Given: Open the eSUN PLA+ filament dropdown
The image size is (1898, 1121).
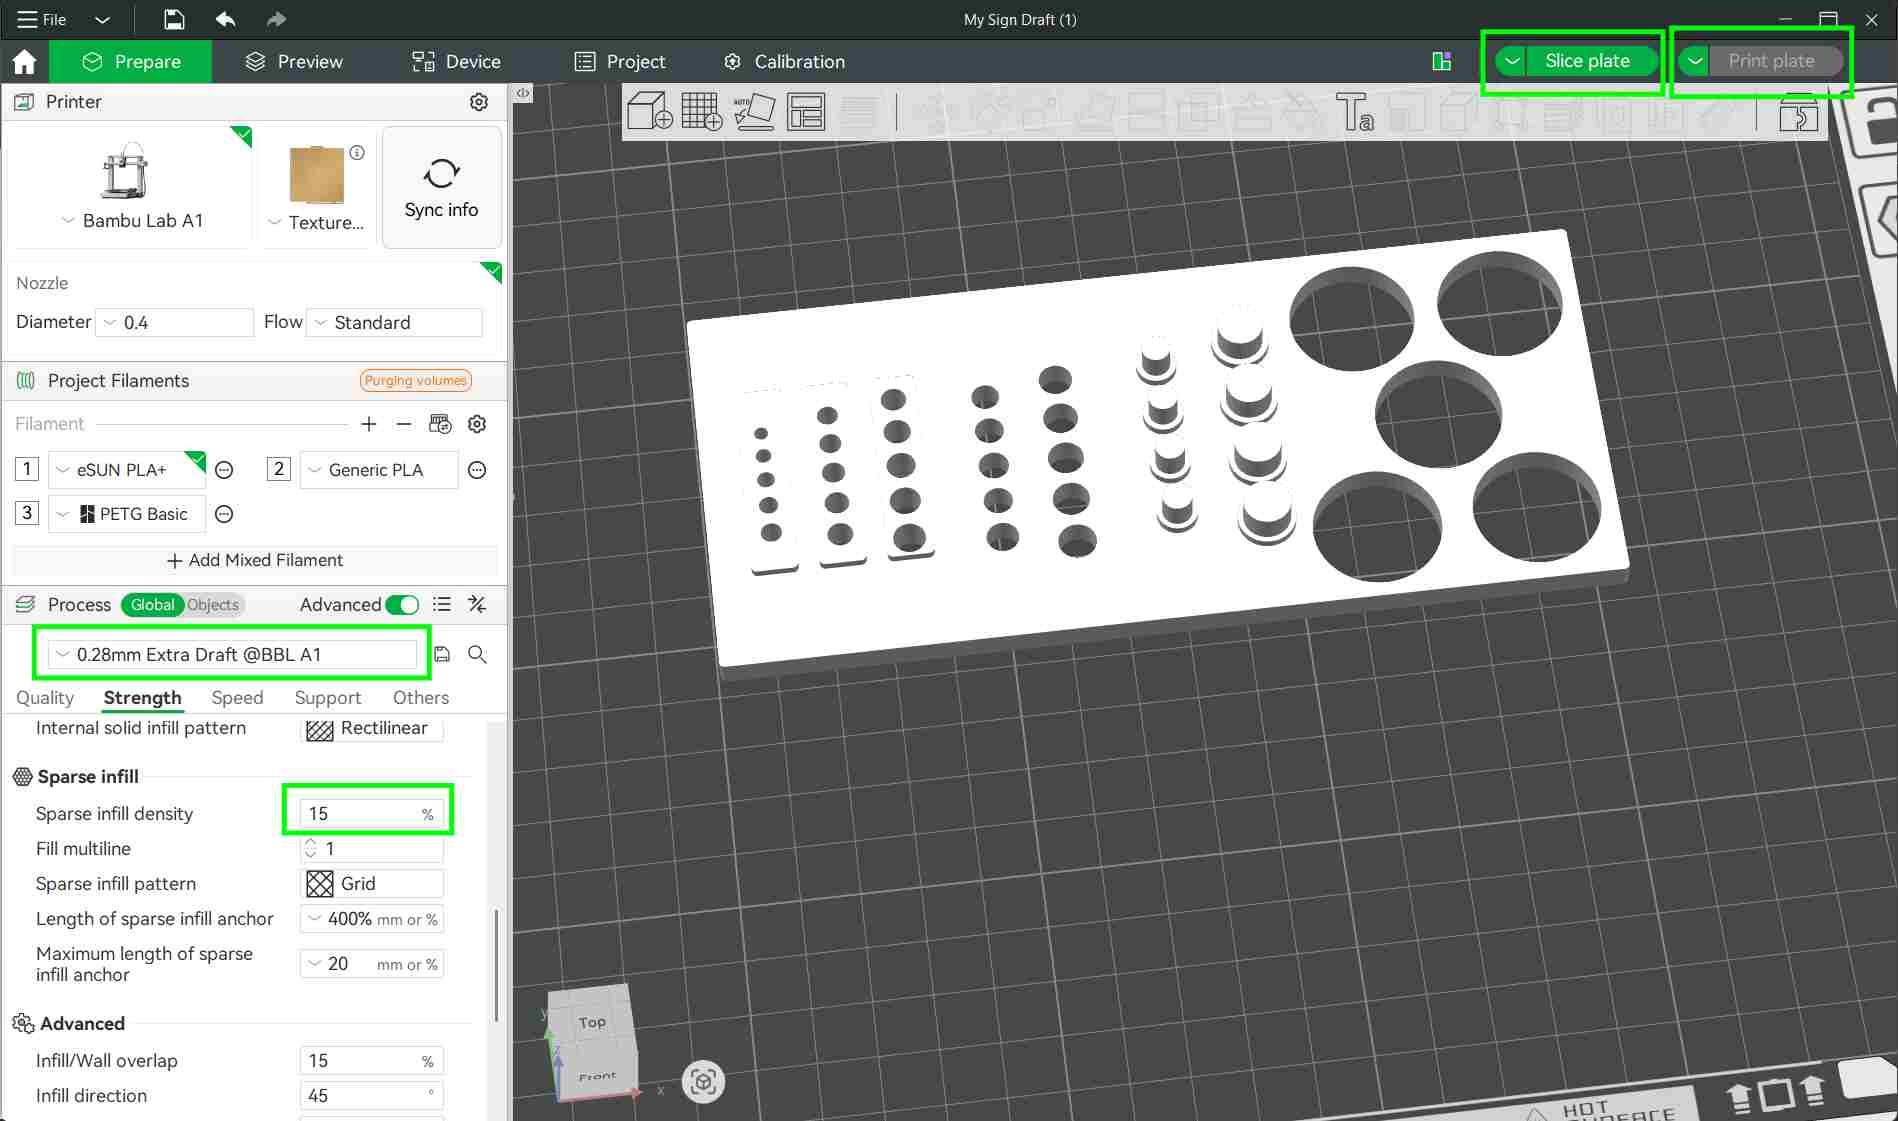Looking at the screenshot, I should point(127,470).
